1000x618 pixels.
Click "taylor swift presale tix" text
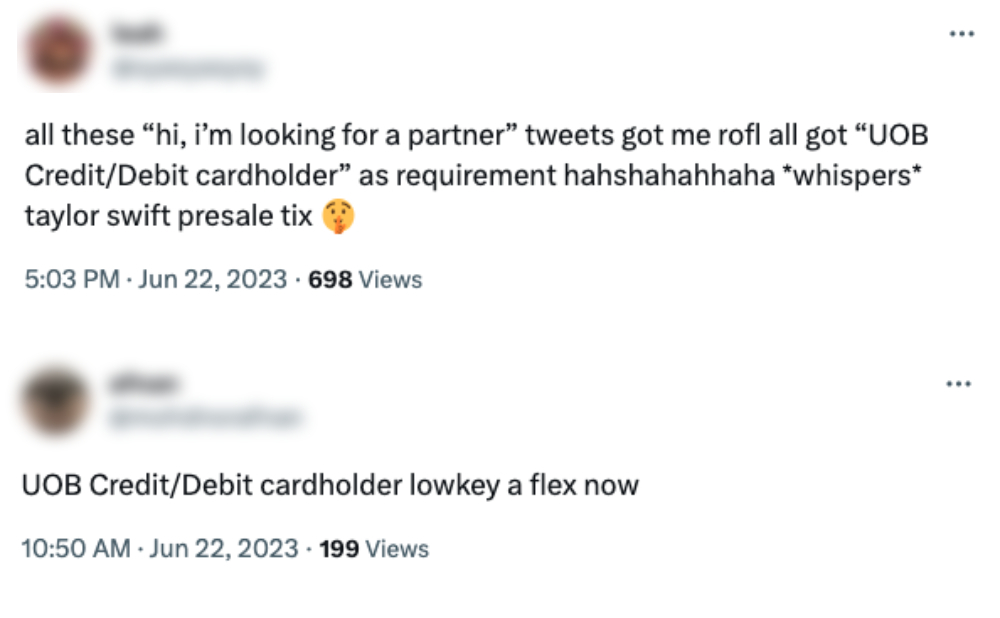pos(168,215)
